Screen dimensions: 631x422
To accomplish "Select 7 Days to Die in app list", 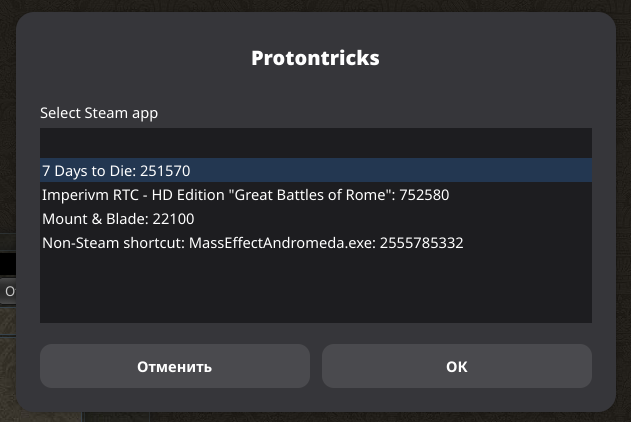I will (116, 170).
